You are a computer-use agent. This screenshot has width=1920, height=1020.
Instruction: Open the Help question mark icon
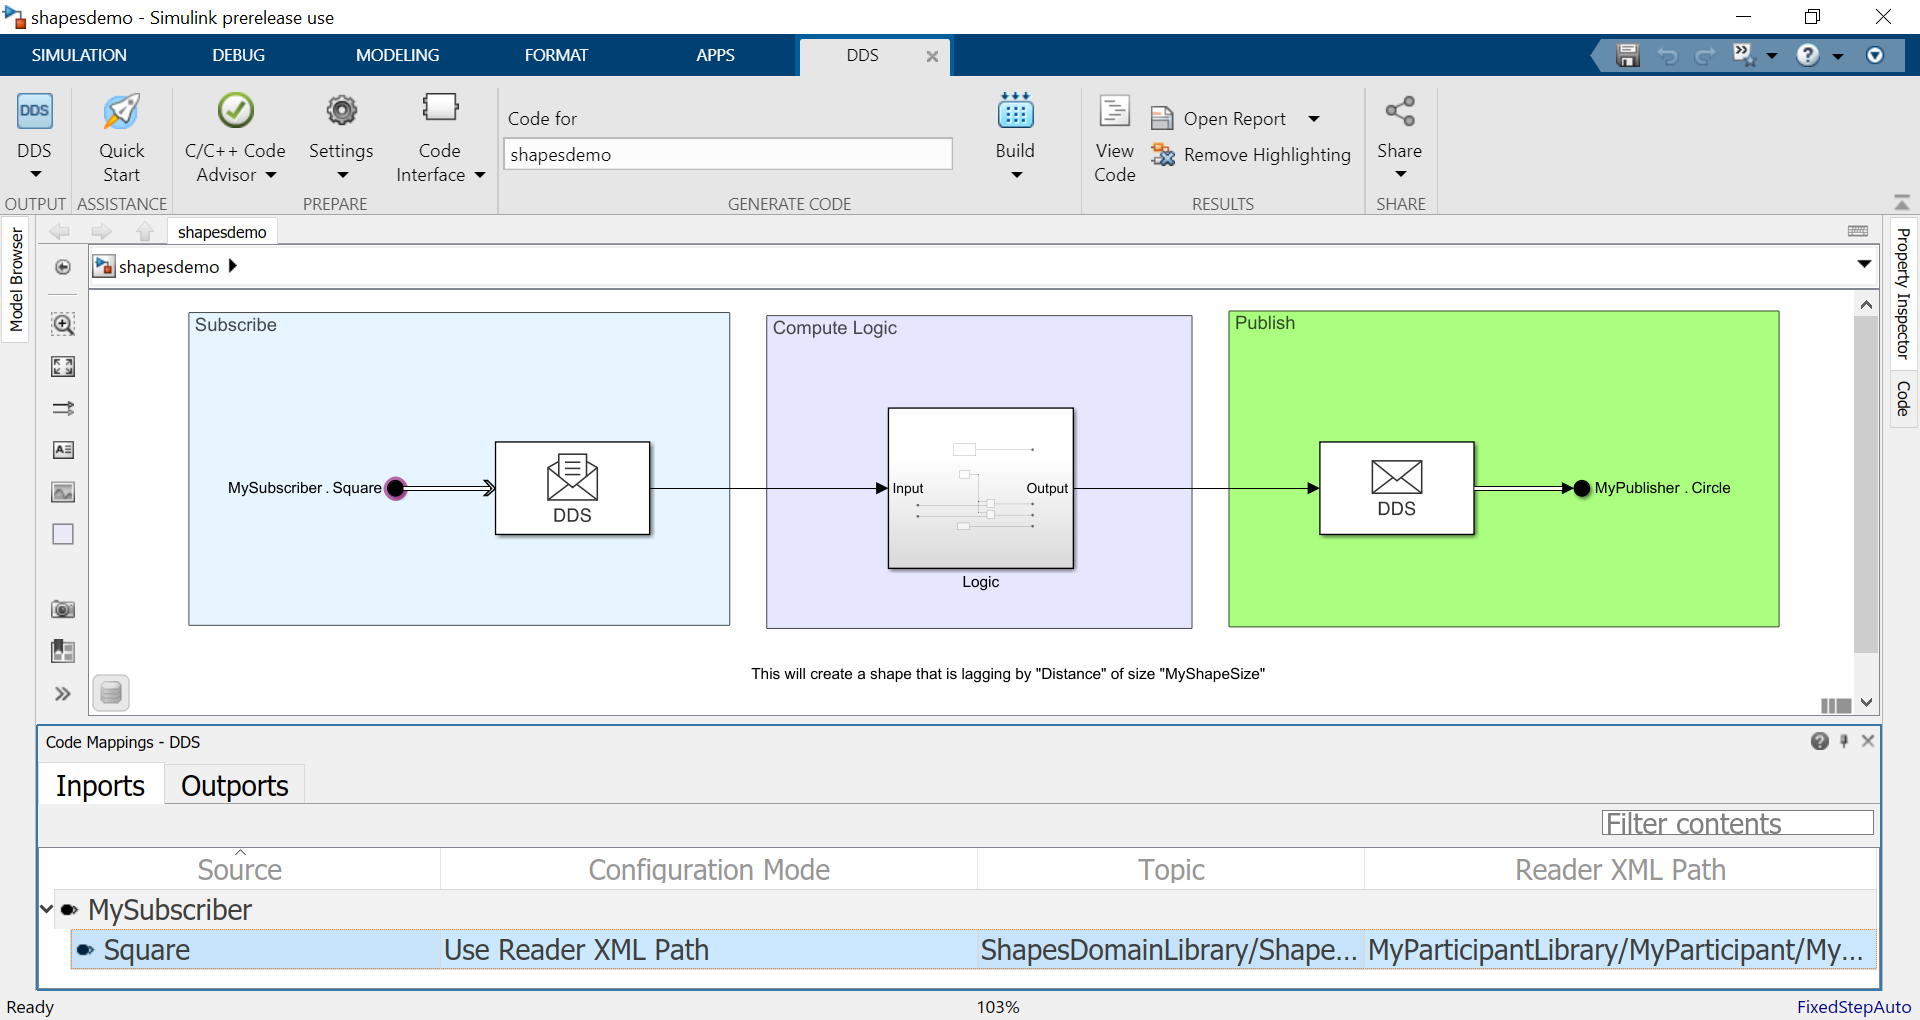coord(1807,56)
